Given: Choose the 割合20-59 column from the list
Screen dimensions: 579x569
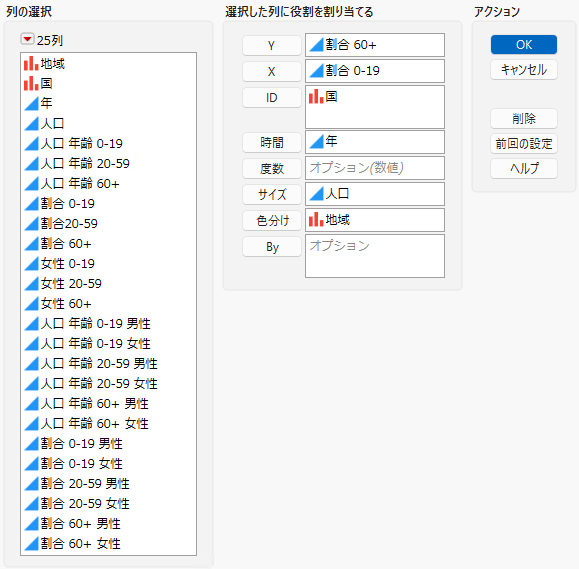Looking at the screenshot, I should pos(108,223).
